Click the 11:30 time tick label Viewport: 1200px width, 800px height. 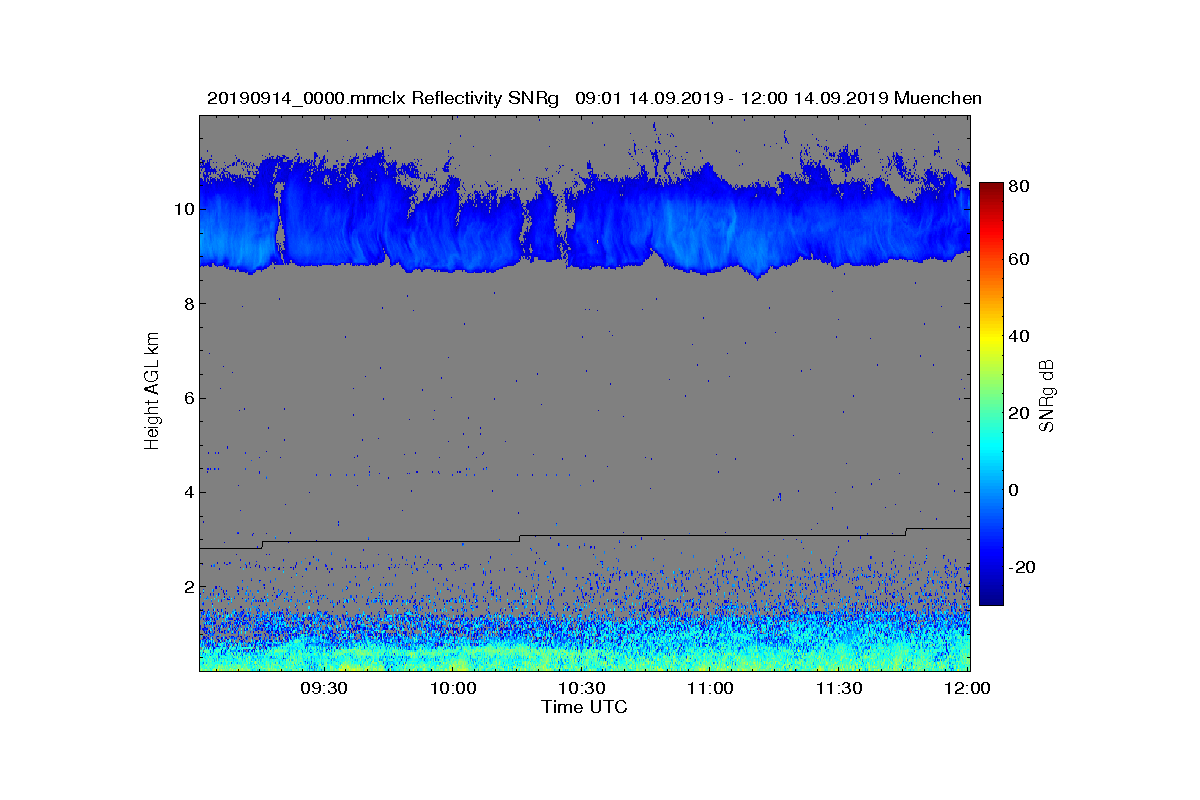[840, 688]
